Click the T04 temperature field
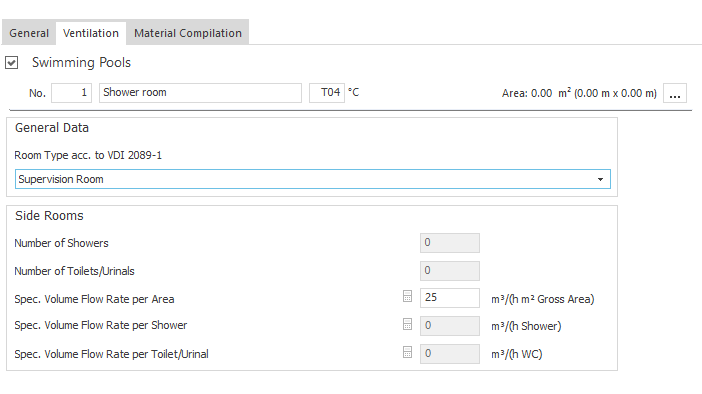Image resolution: width=702 pixels, height=394 pixels. (x=327, y=93)
